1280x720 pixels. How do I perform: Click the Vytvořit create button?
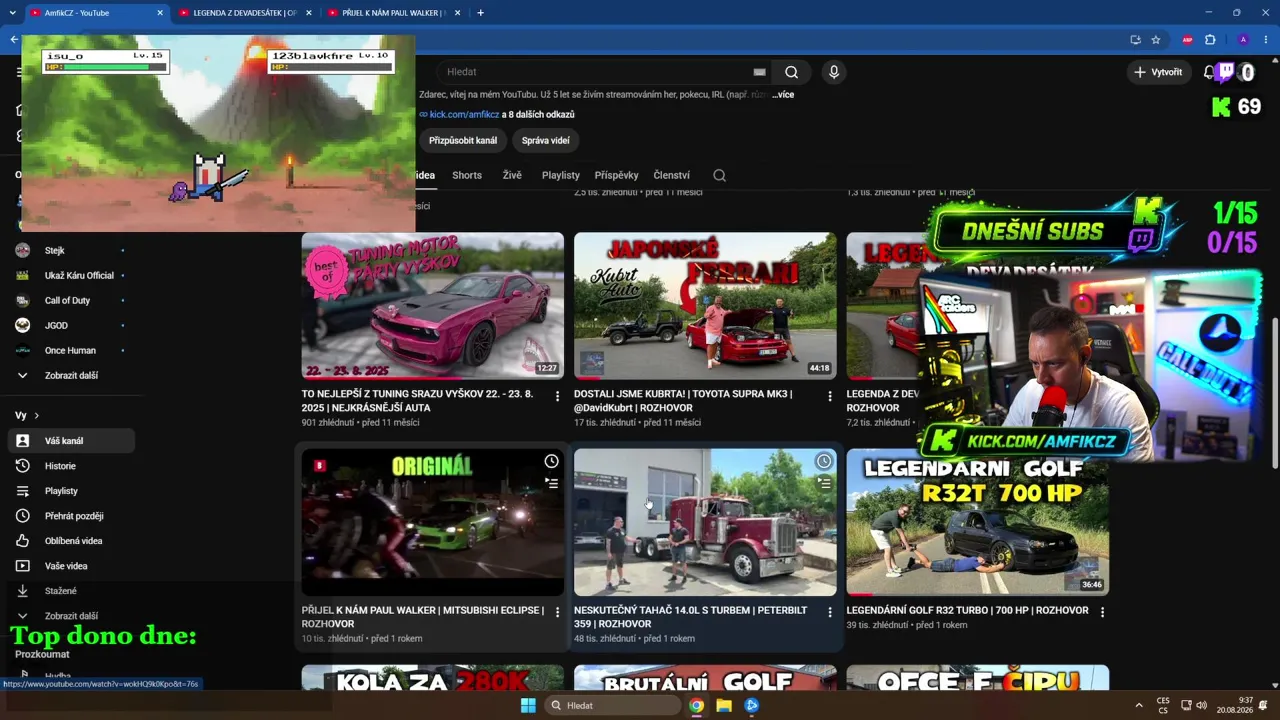point(1159,72)
